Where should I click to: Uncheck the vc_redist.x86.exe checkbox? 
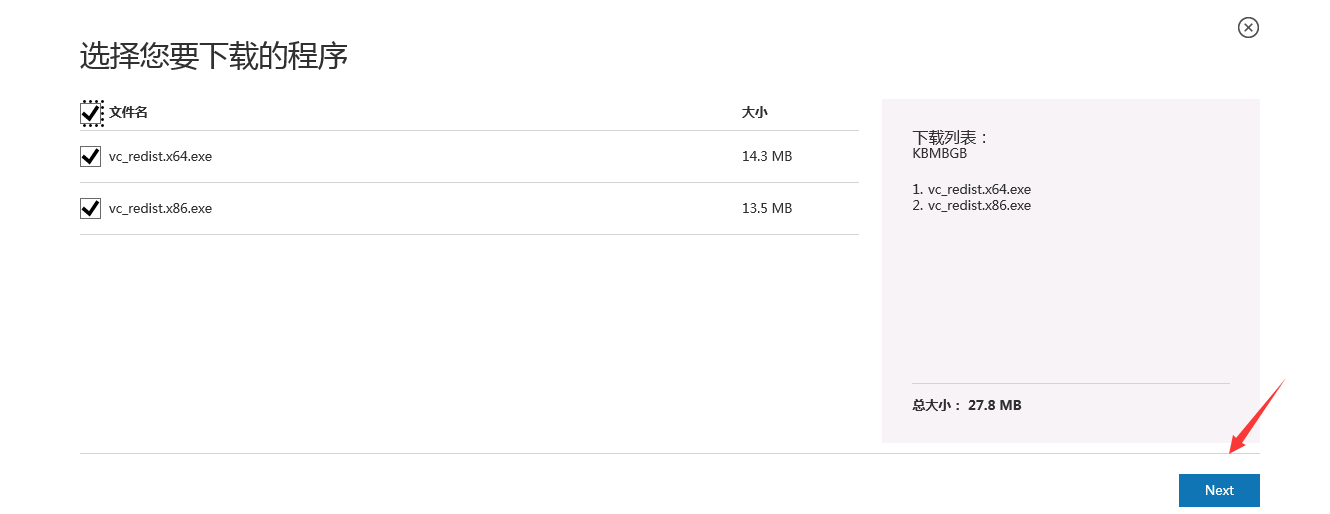[91, 208]
